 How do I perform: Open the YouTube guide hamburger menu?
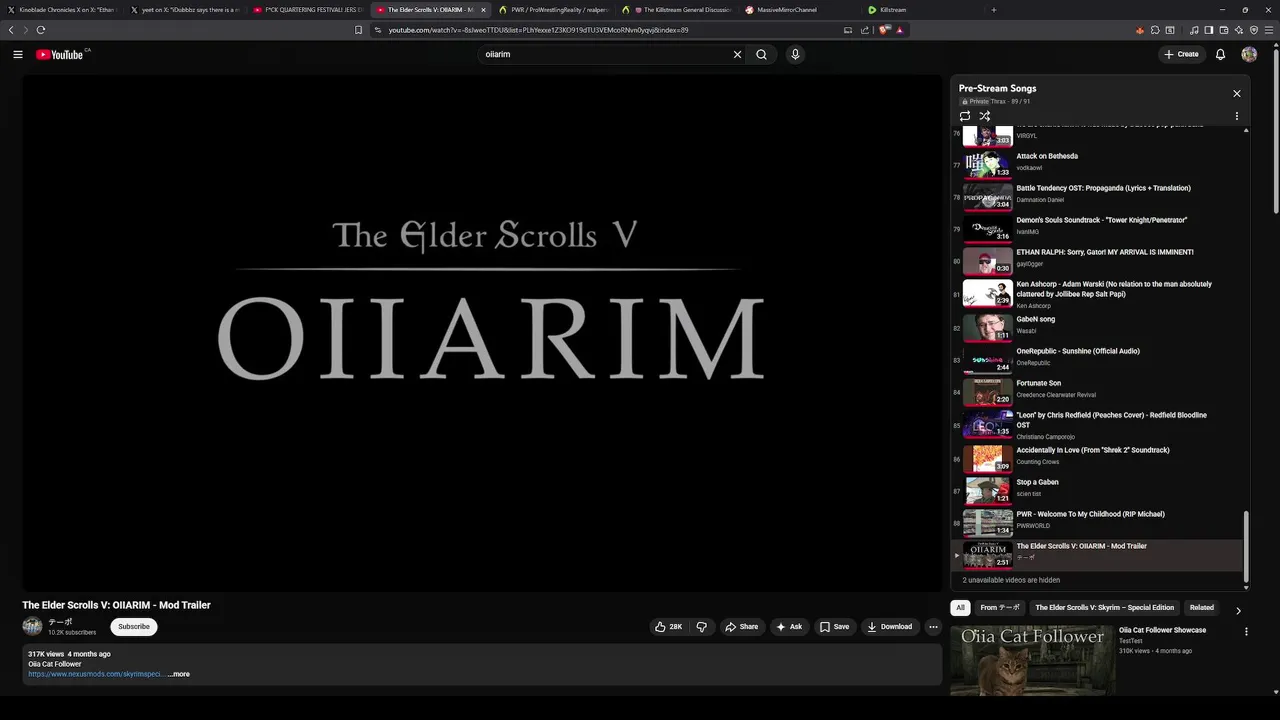point(17,54)
